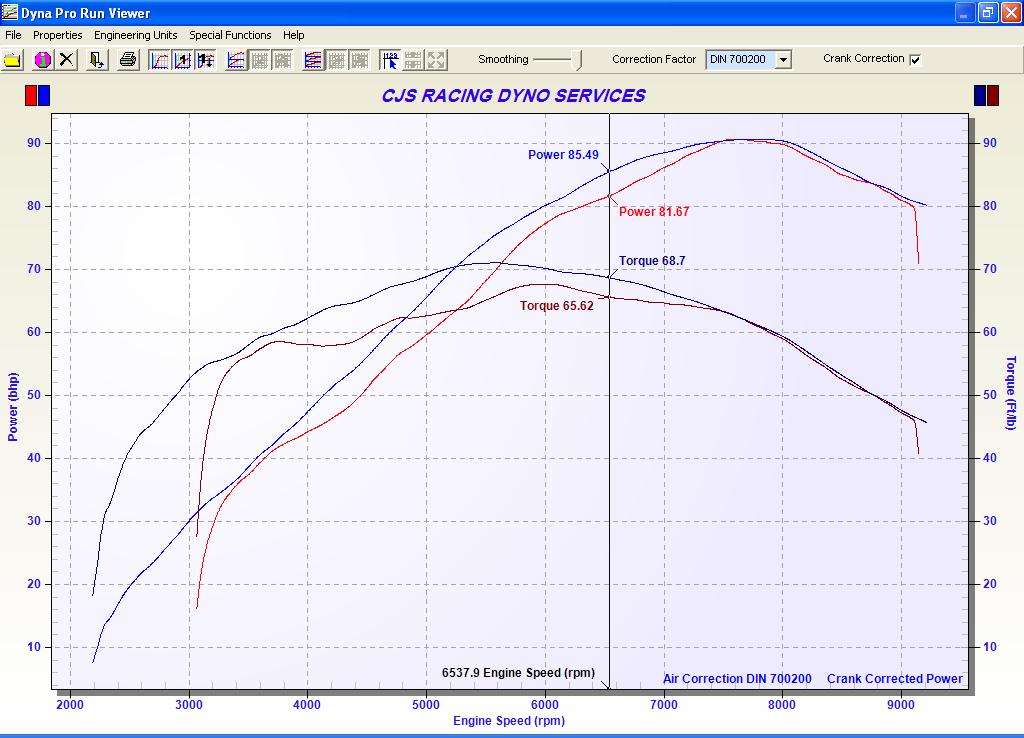Screen dimensions: 1024x738
Task: Open the File menu
Action: coord(13,35)
